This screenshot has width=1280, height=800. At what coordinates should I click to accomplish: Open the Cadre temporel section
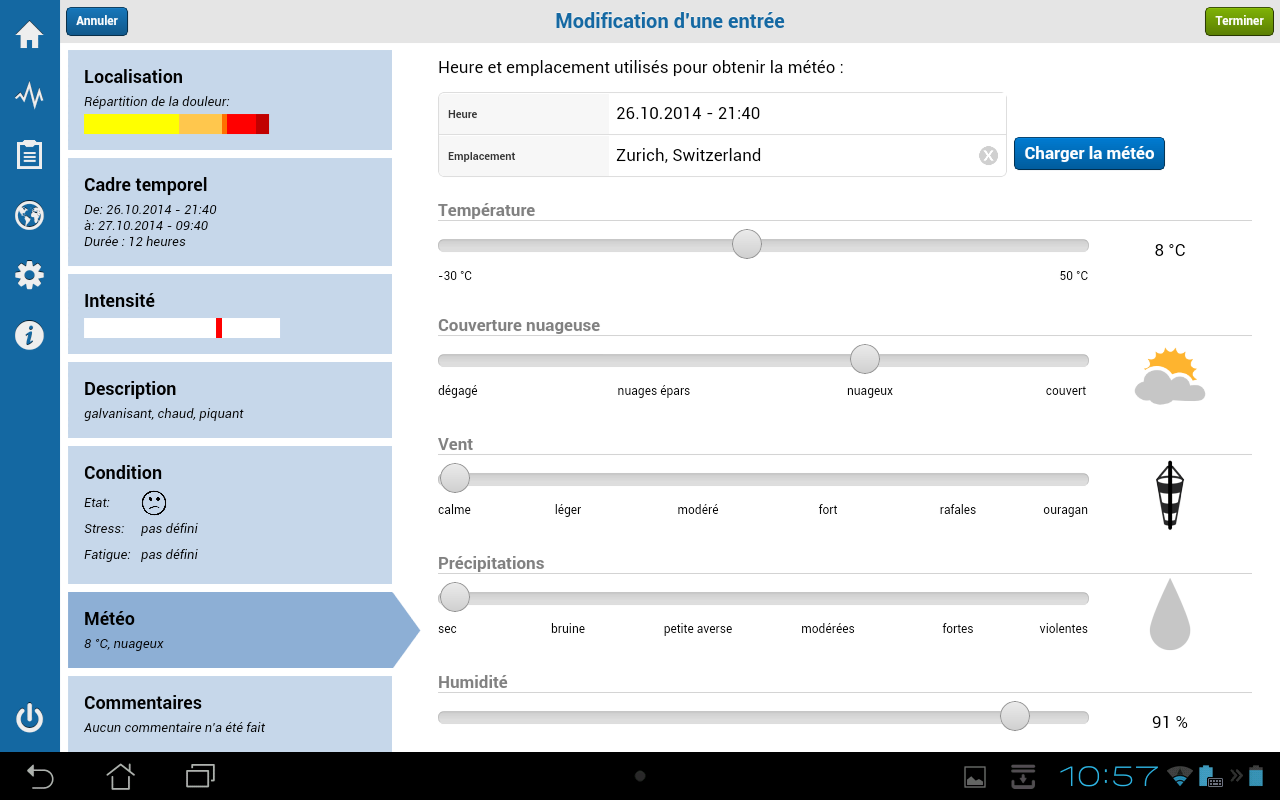point(230,212)
